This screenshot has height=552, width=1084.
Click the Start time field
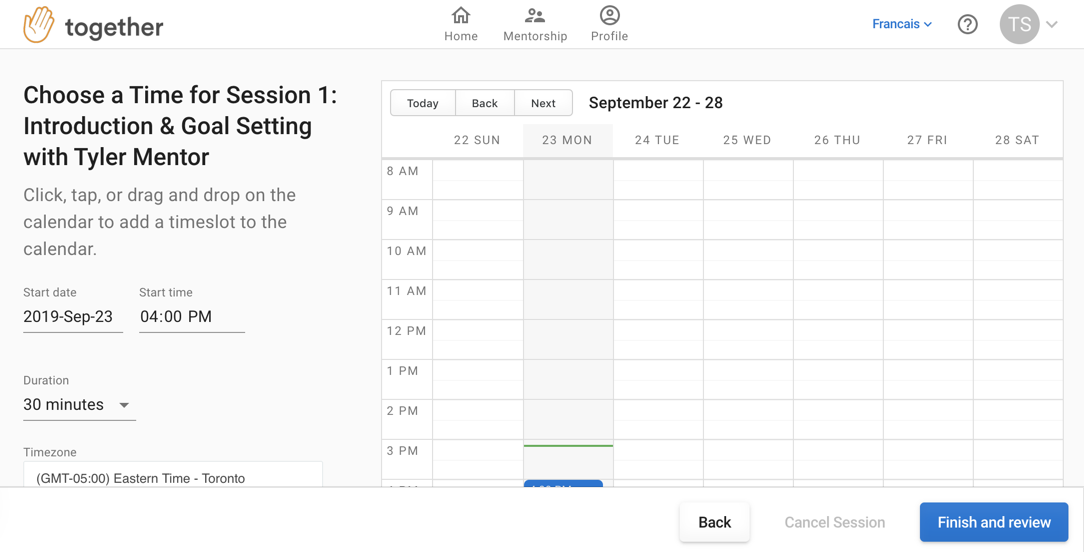click(x=191, y=317)
